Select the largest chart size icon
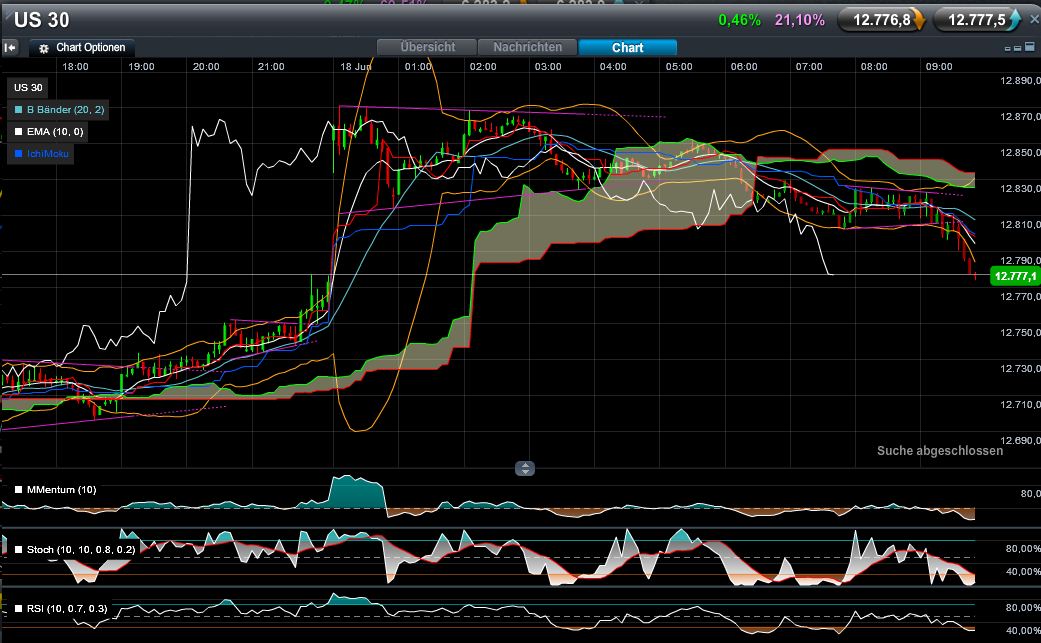Image resolution: width=1041 pixels, height=643 pixels. pyautogui.click(x=1030, y=46)
